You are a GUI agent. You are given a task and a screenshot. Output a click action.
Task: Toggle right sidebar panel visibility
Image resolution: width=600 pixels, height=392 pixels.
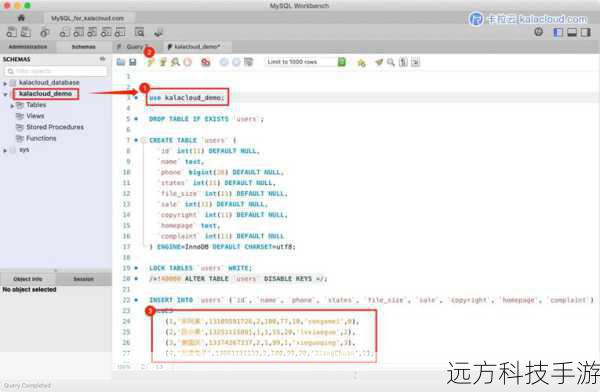click(x=586, y=32)
